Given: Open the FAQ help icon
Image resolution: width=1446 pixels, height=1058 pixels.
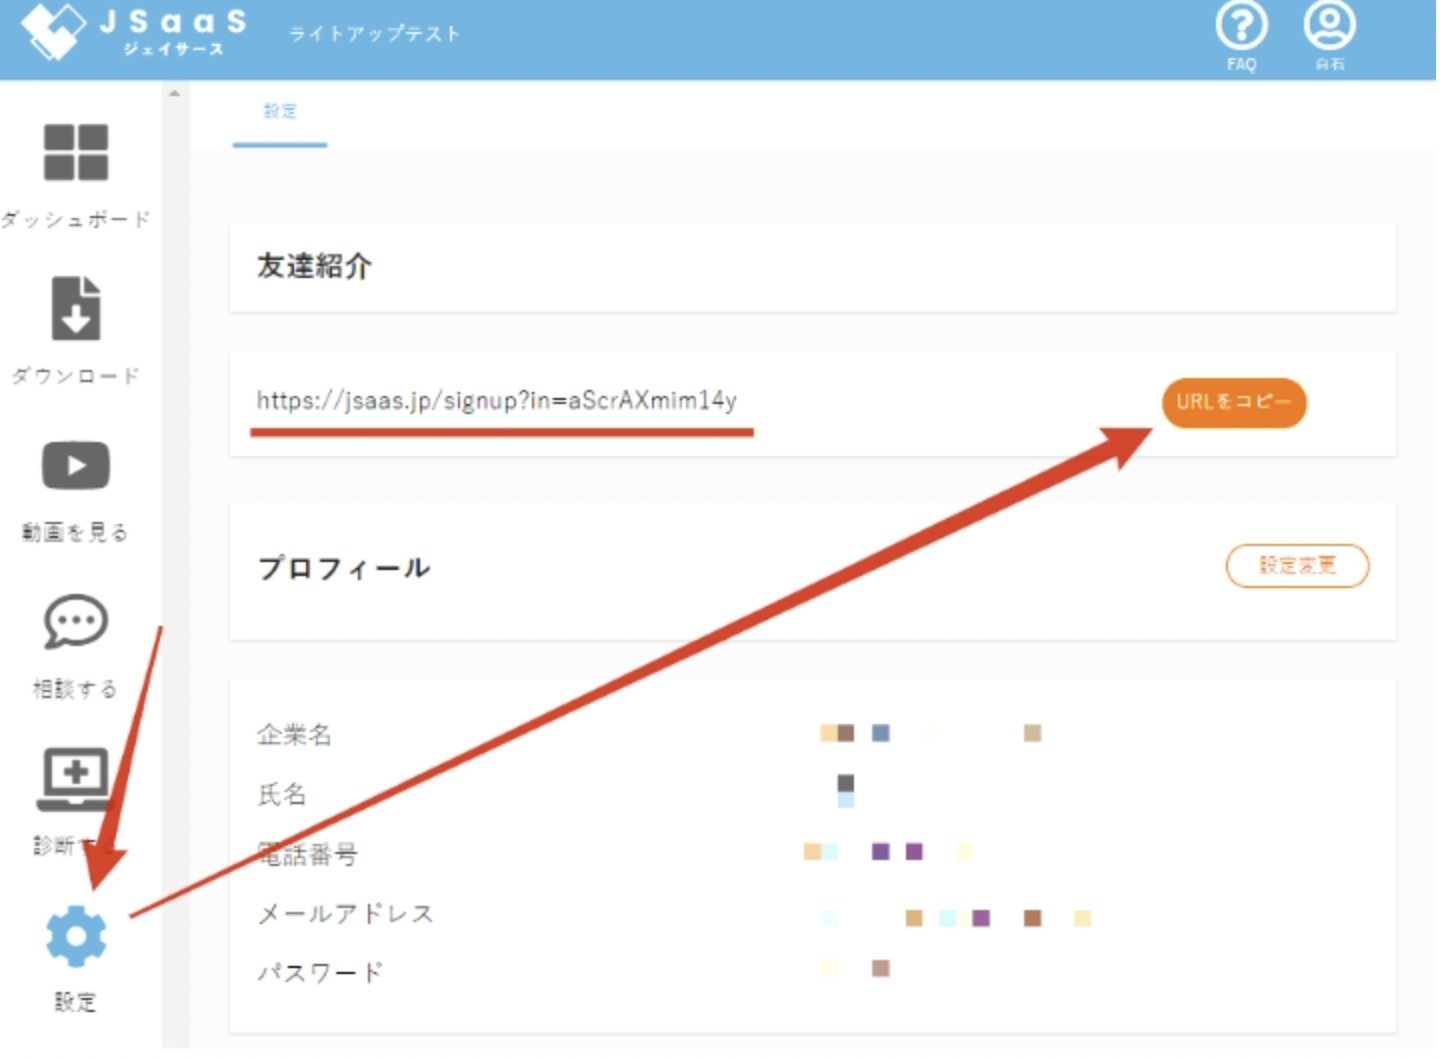Looking at the screenshot, I should click(x=1241, y=28).
